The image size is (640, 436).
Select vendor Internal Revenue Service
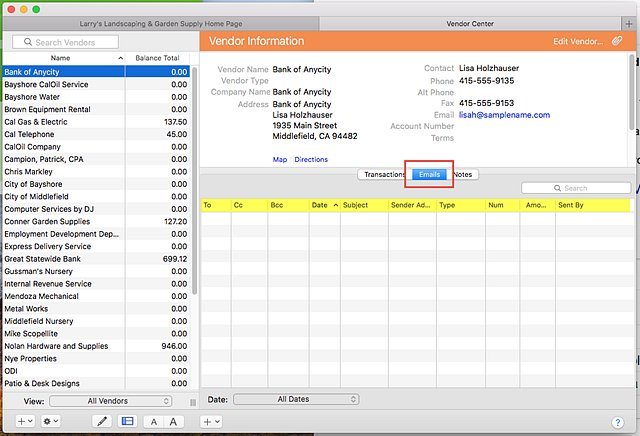click(x=96, y=284)
